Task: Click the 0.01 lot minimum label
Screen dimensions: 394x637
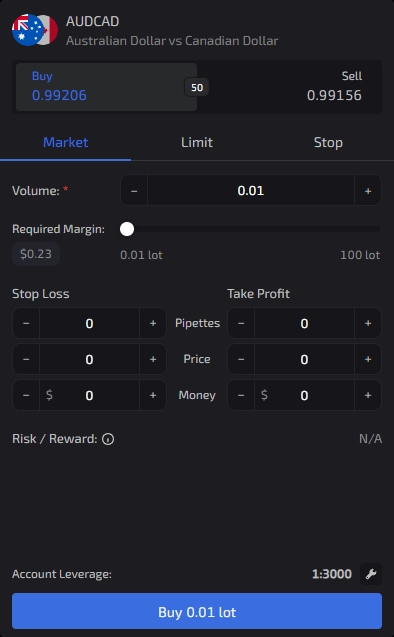Action: click(141, 255)
